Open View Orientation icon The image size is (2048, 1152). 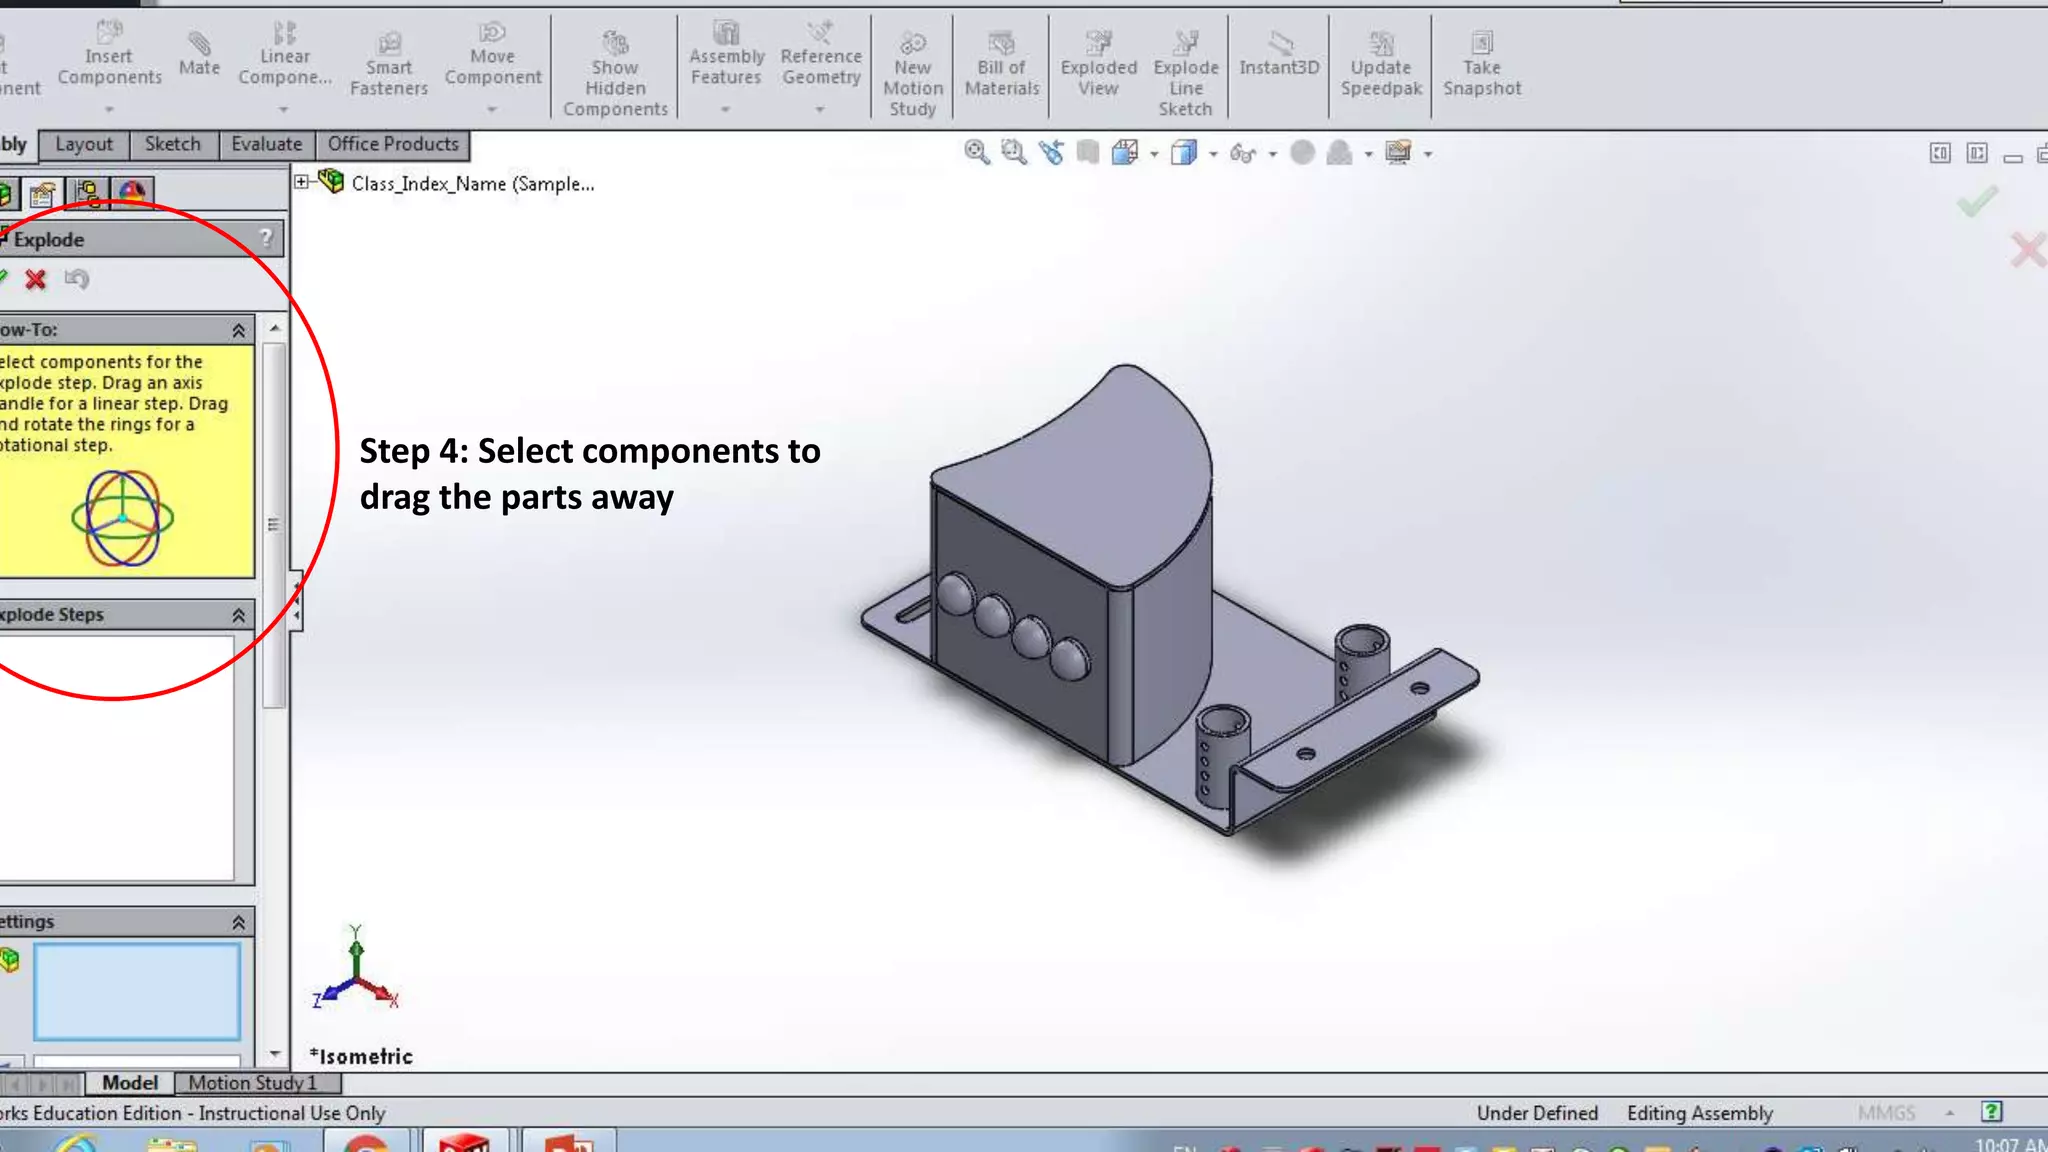click(x=1125, y=152)
